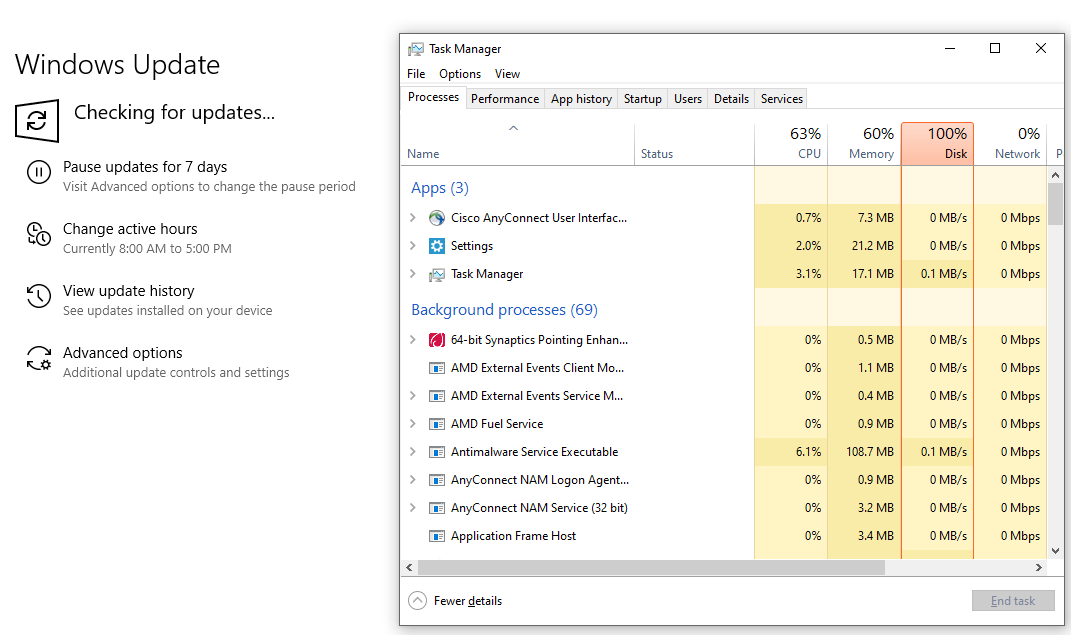The image size is (1071, 635).
Task: Click the horizontal scrollbar thumb
Action: pos(651,567)
